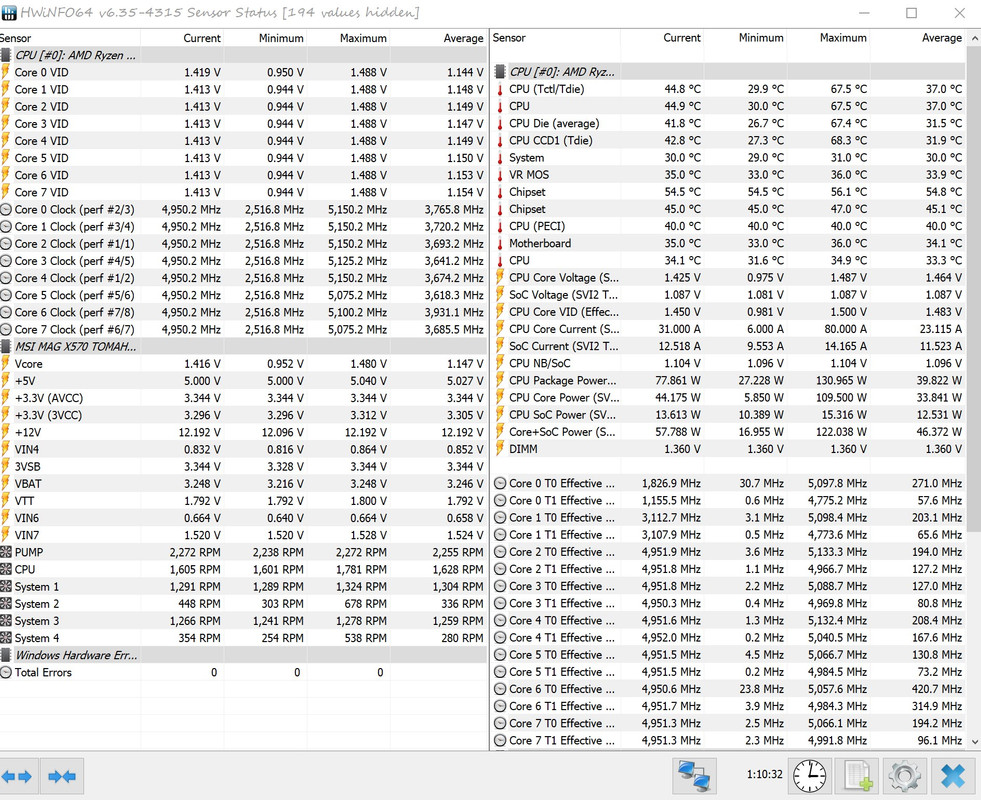Collapse the CPU [#0]: AMD Ryzen group, left panel
The image size is (981, 800).
(x=243, y=55)
